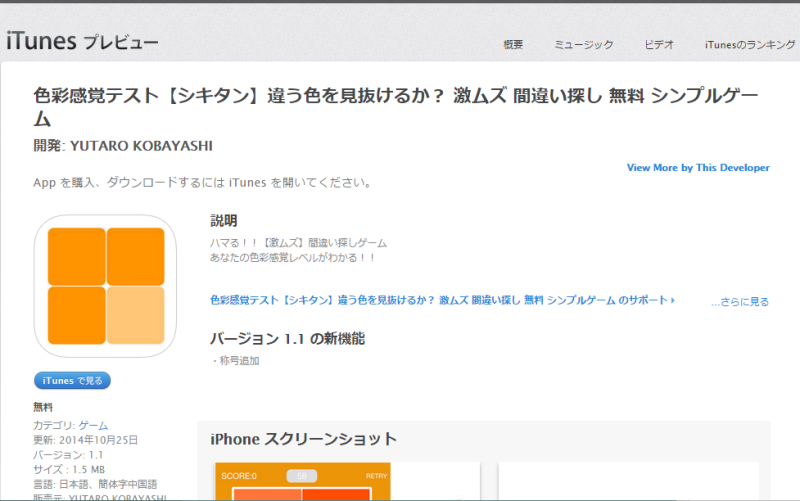The height and width of the screenshot is (501, 800).
Task: Click View More by This Developer link
Action: [698, 168]
